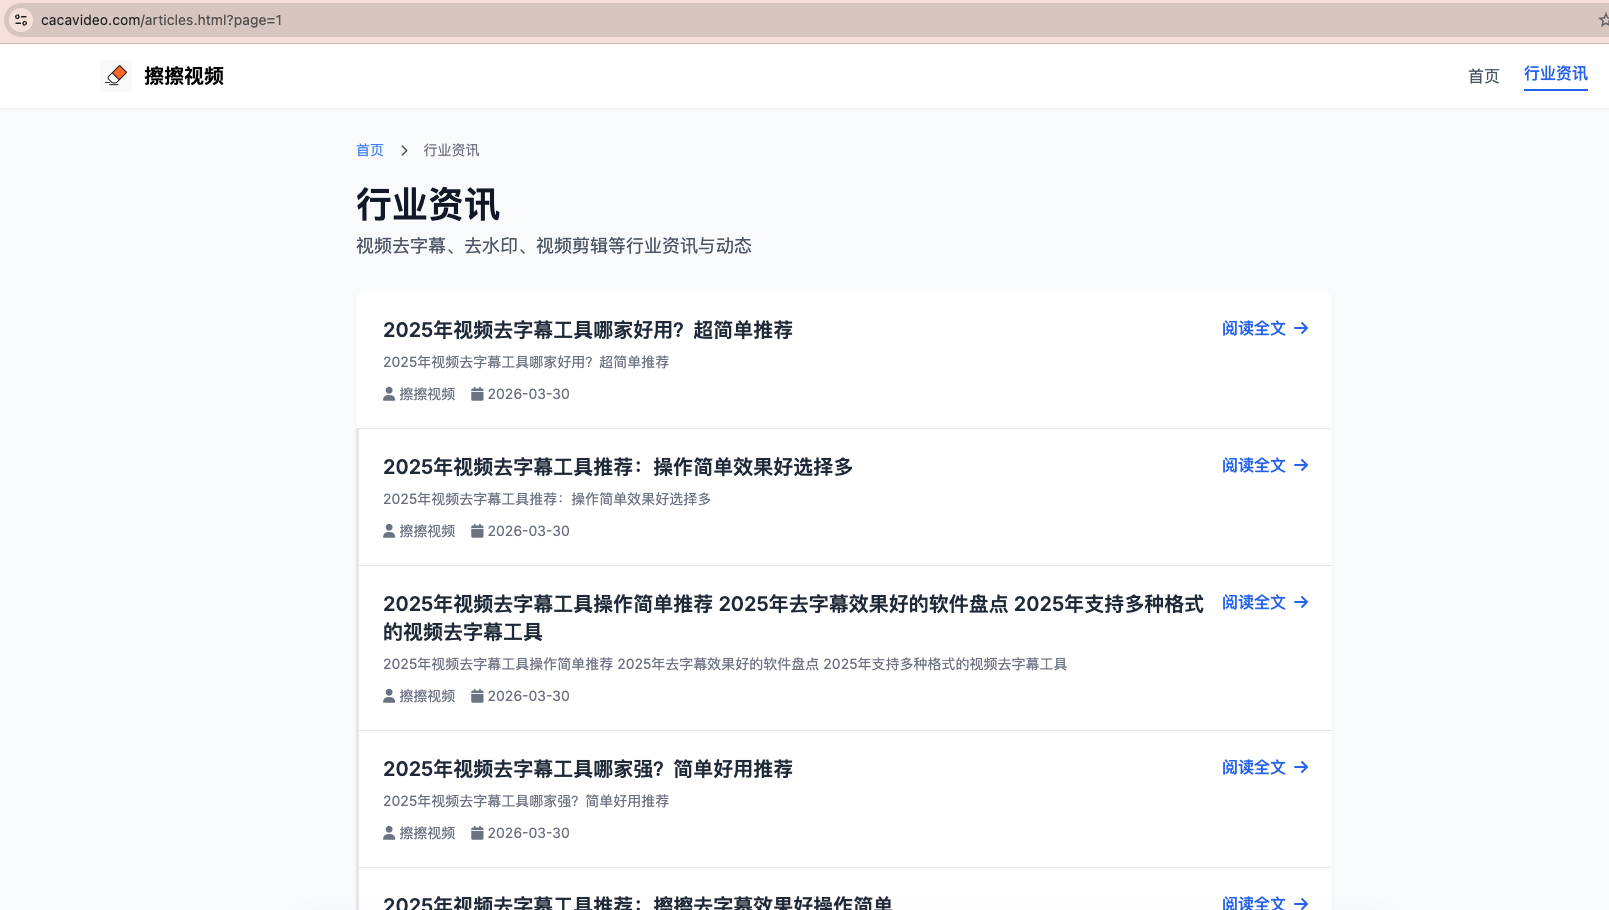Click the site permissions icon in the address bar
Image resolution: width=1609 pixels, height=910 pixels.
[21, 19]
